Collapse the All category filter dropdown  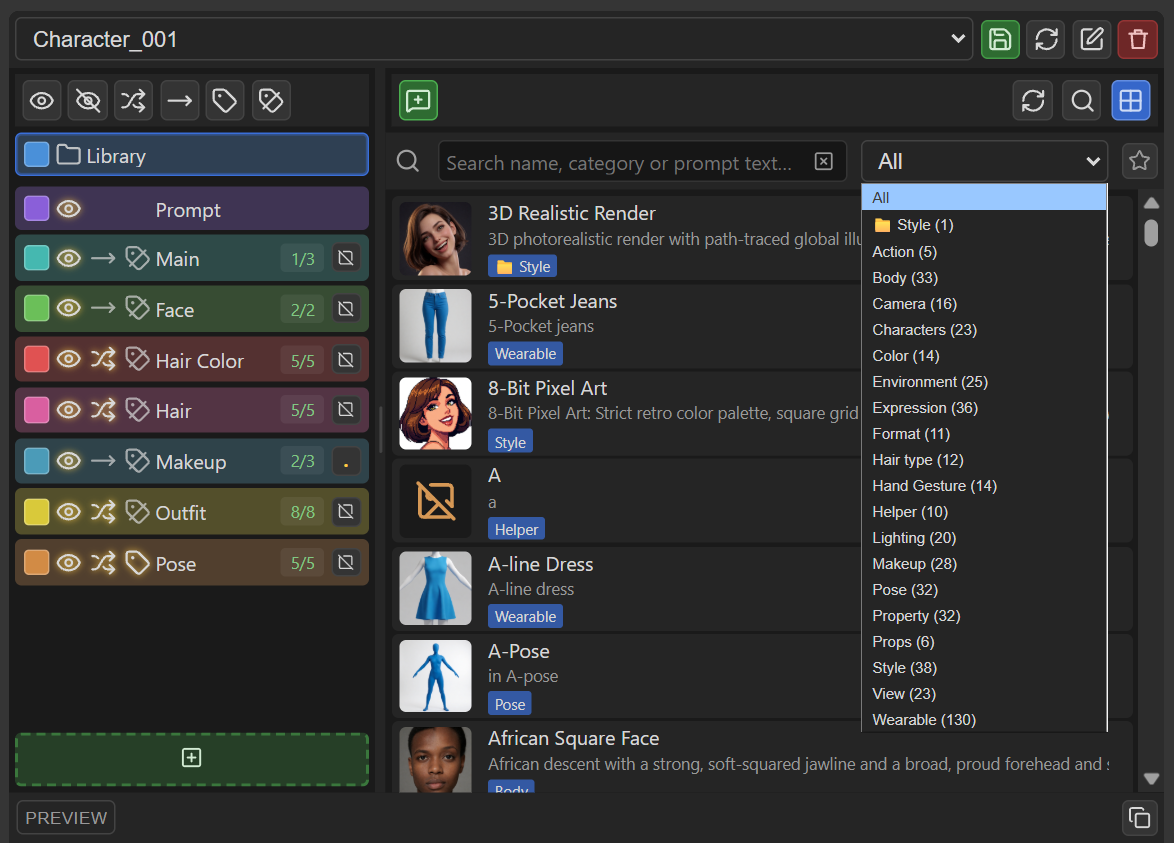click(x=985, y=161)
